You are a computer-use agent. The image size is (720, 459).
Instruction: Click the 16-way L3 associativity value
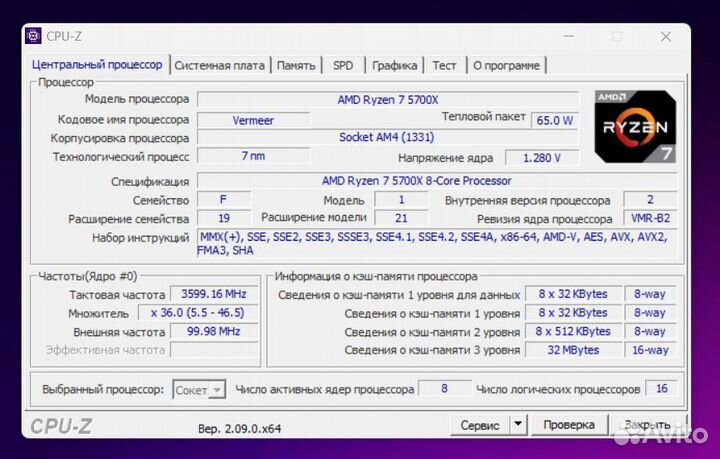tap(650, 350)
